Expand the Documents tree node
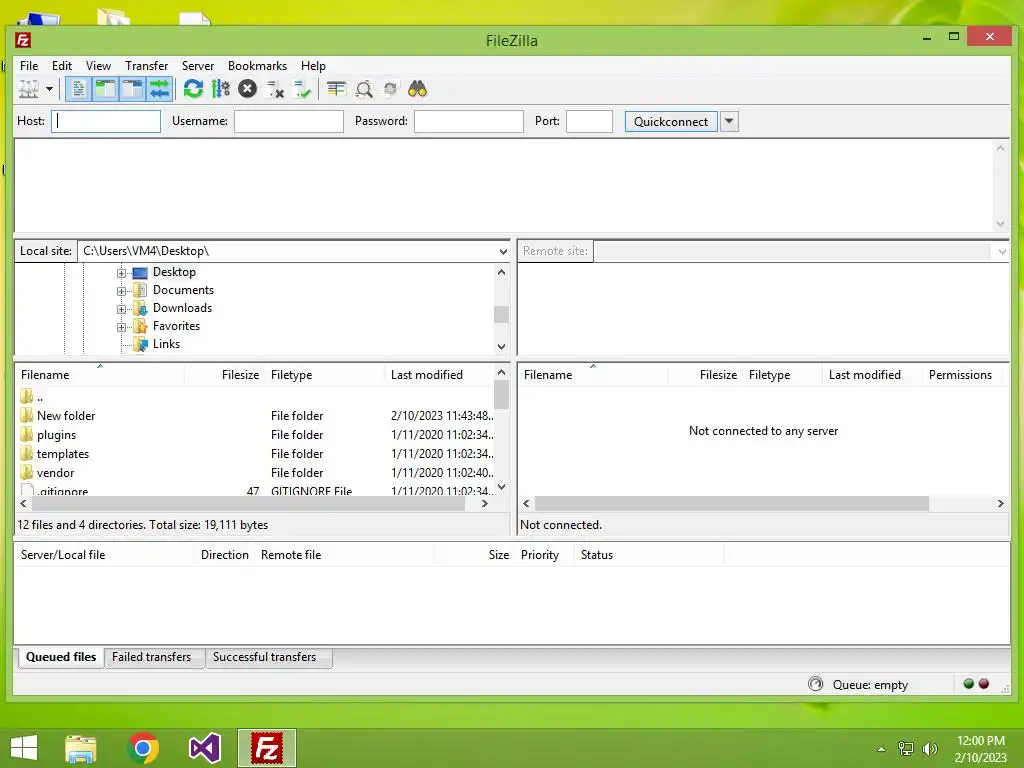This screenshot has width=1024, height=768. pyautogui.click(x=121, y=291)
